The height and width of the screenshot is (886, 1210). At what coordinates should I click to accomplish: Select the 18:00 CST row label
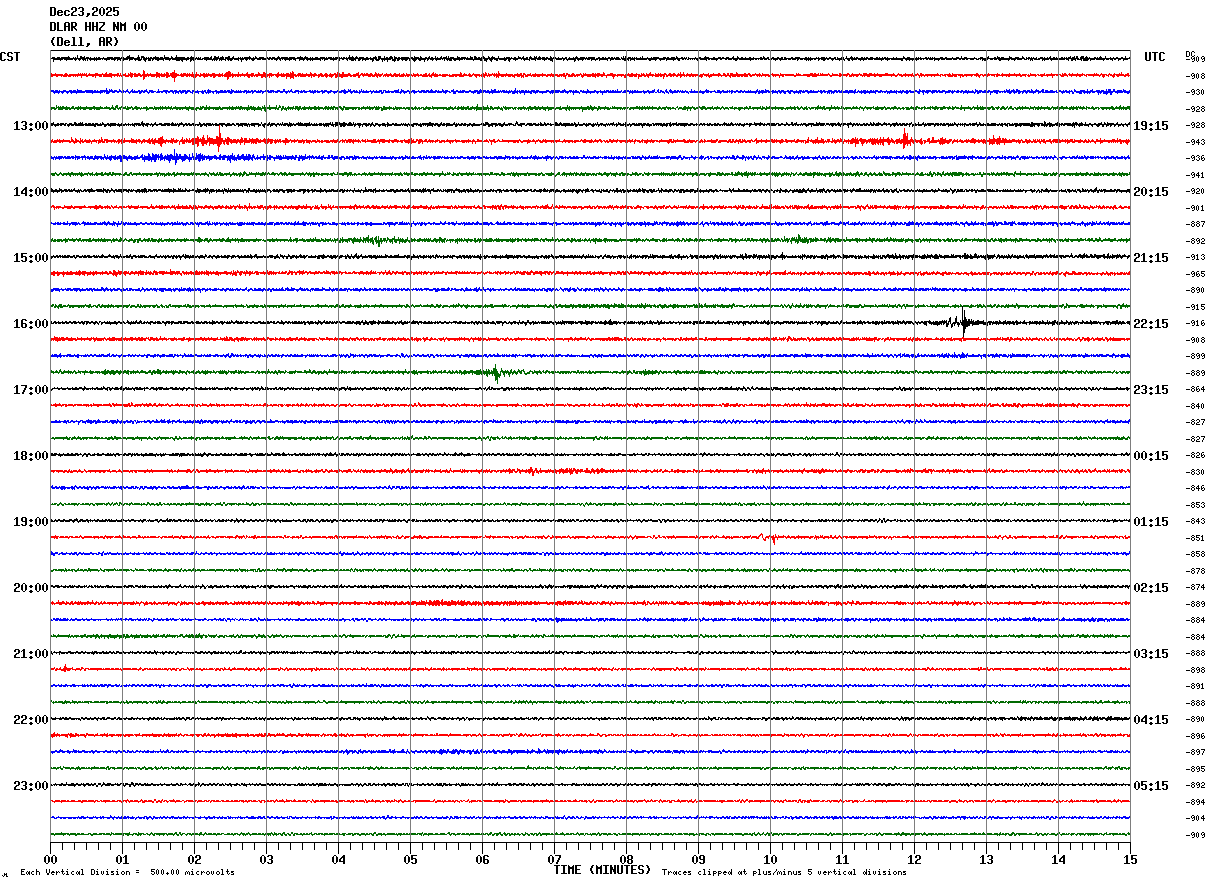tap(31, 455)
